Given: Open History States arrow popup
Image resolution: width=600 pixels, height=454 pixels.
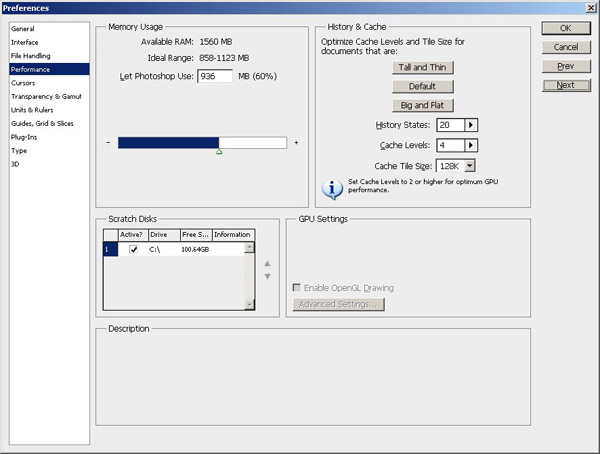Looking at the screenshot, I should coord(471,125).
